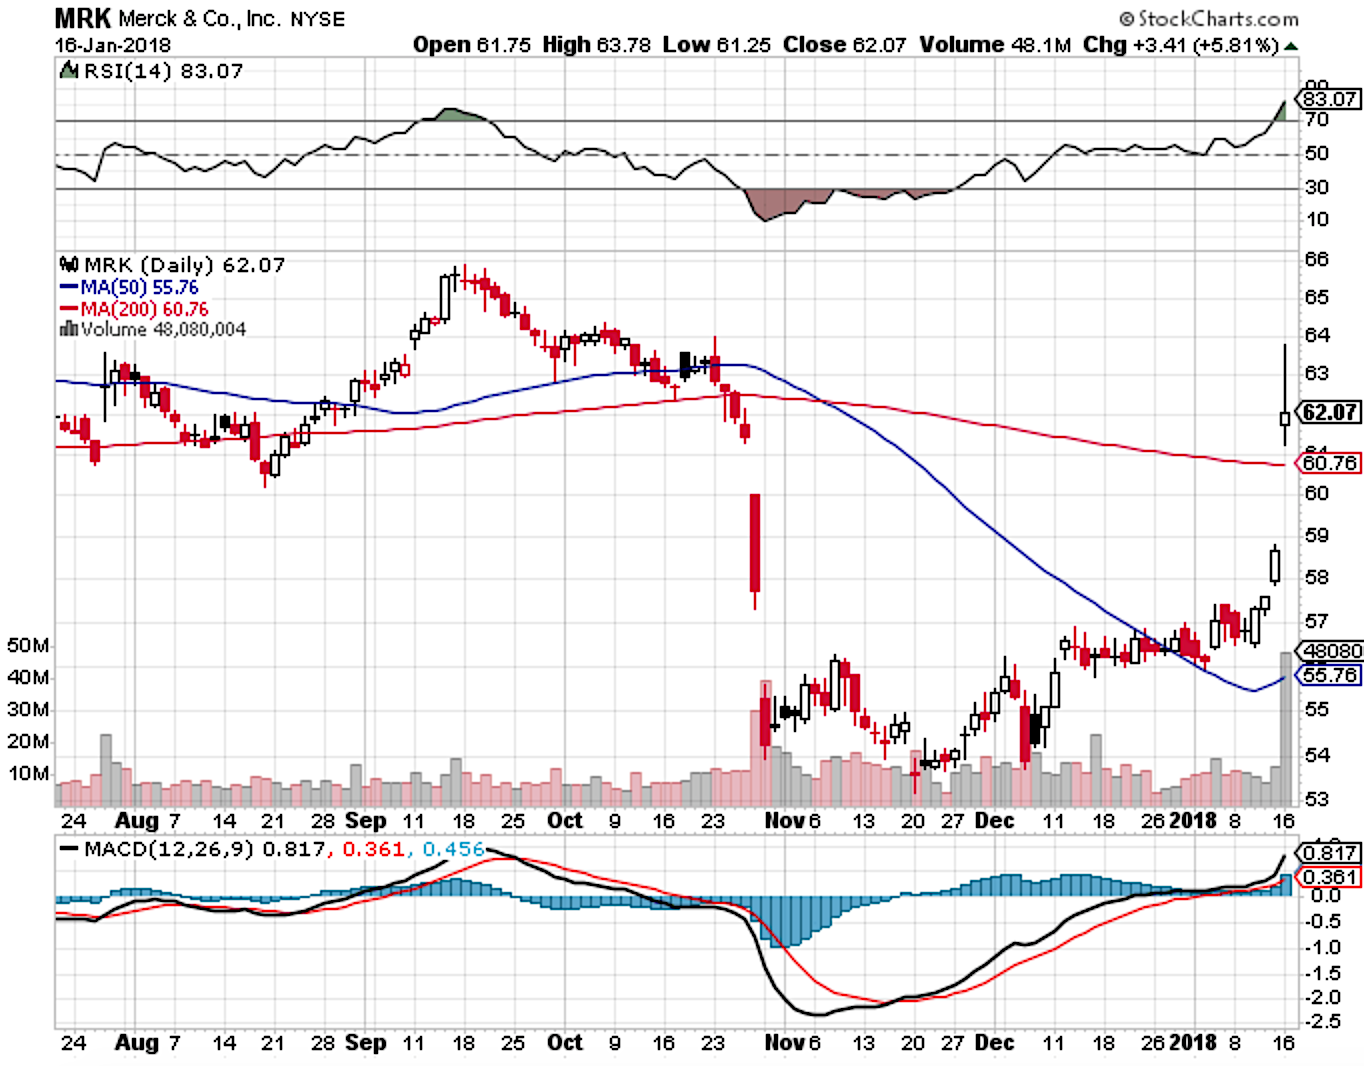1364x1066 pixels.
Task: Click the Open 61.75 value
Action: (x=472, y=45)
